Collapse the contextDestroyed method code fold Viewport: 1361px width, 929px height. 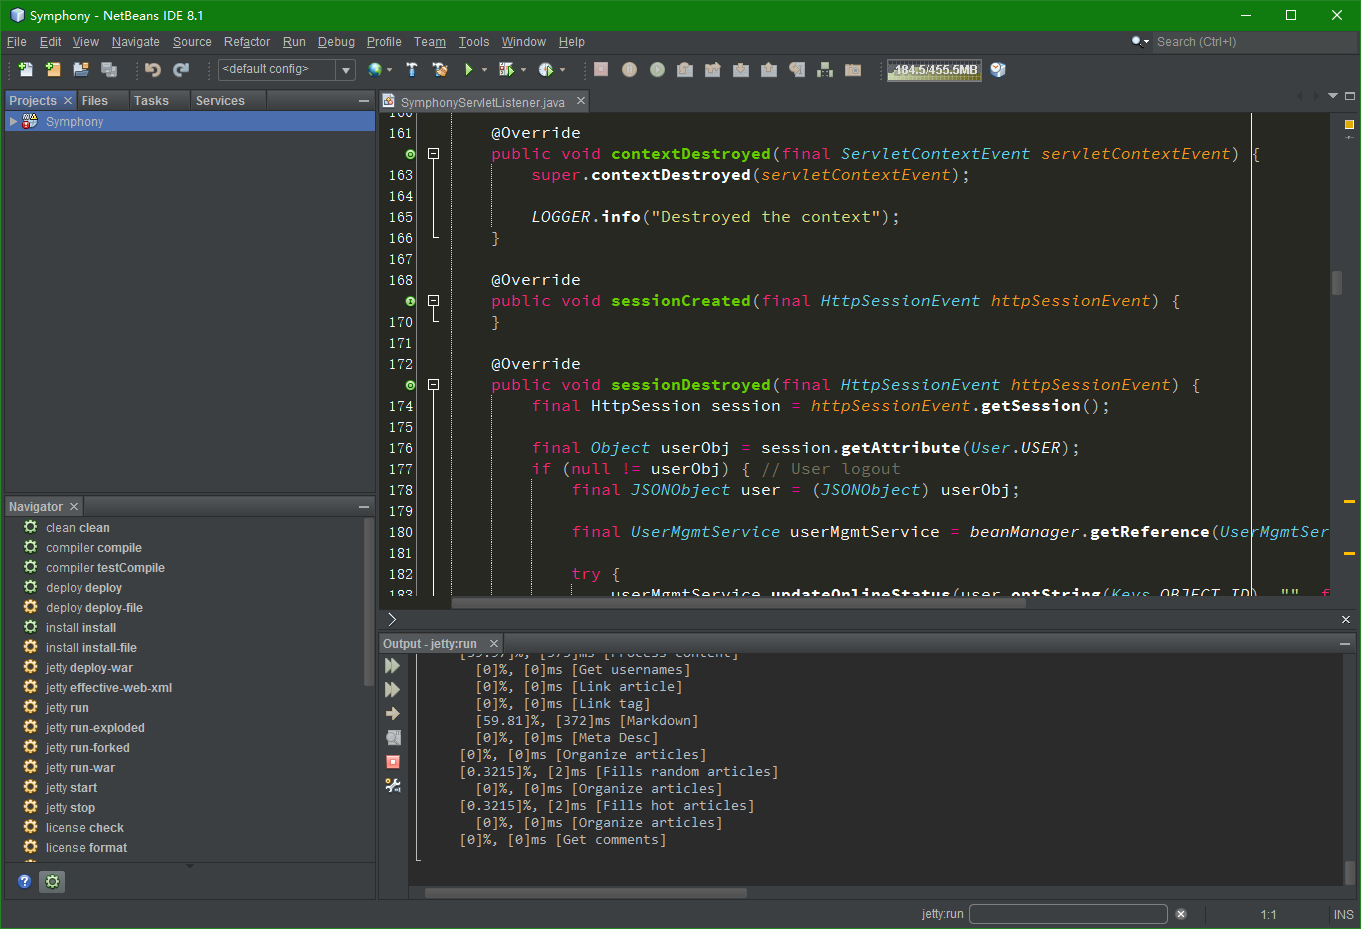pyautogui.click(x=433, y=154)
